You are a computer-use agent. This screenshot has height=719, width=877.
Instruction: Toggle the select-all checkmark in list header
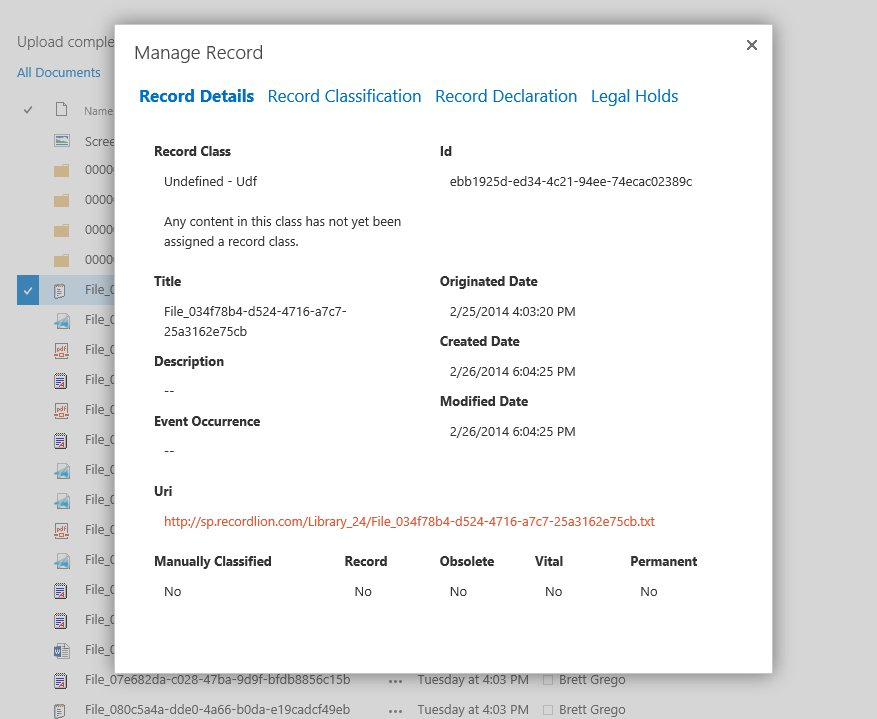[28, 110]
